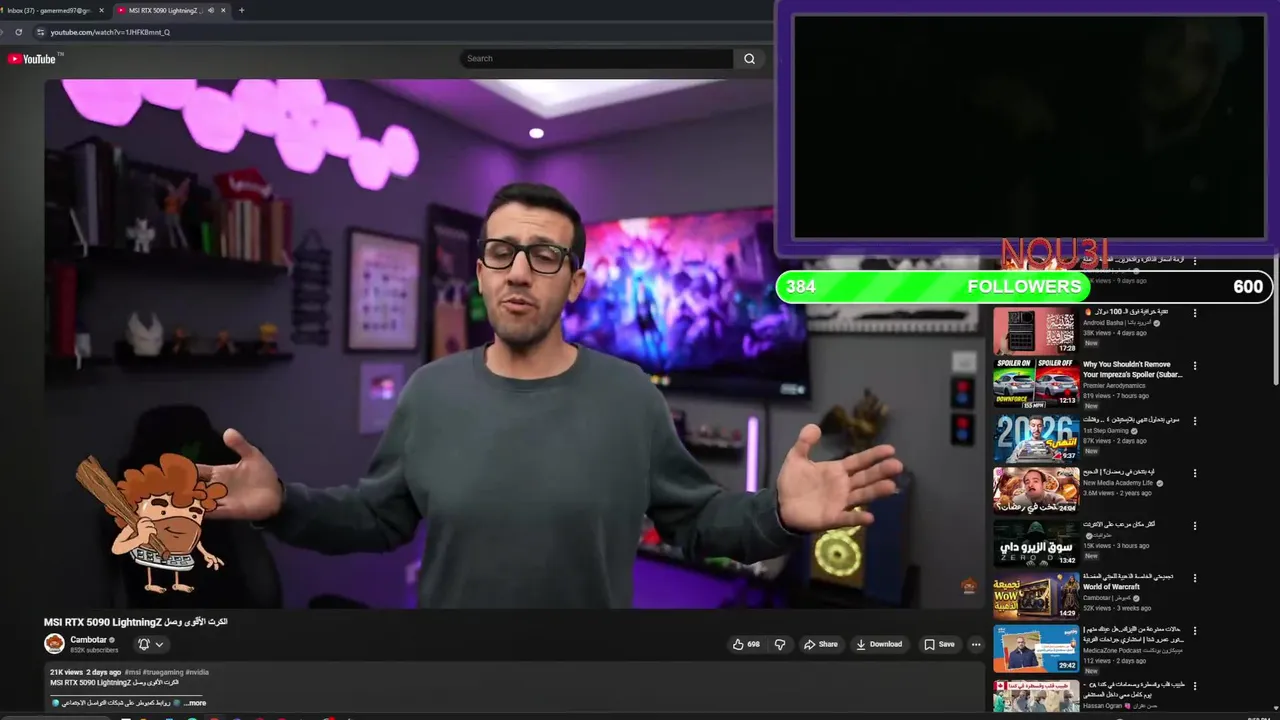Open options menu for MedicaZone Podcast video
The image size is (1280, 720).
point(1194,632)
